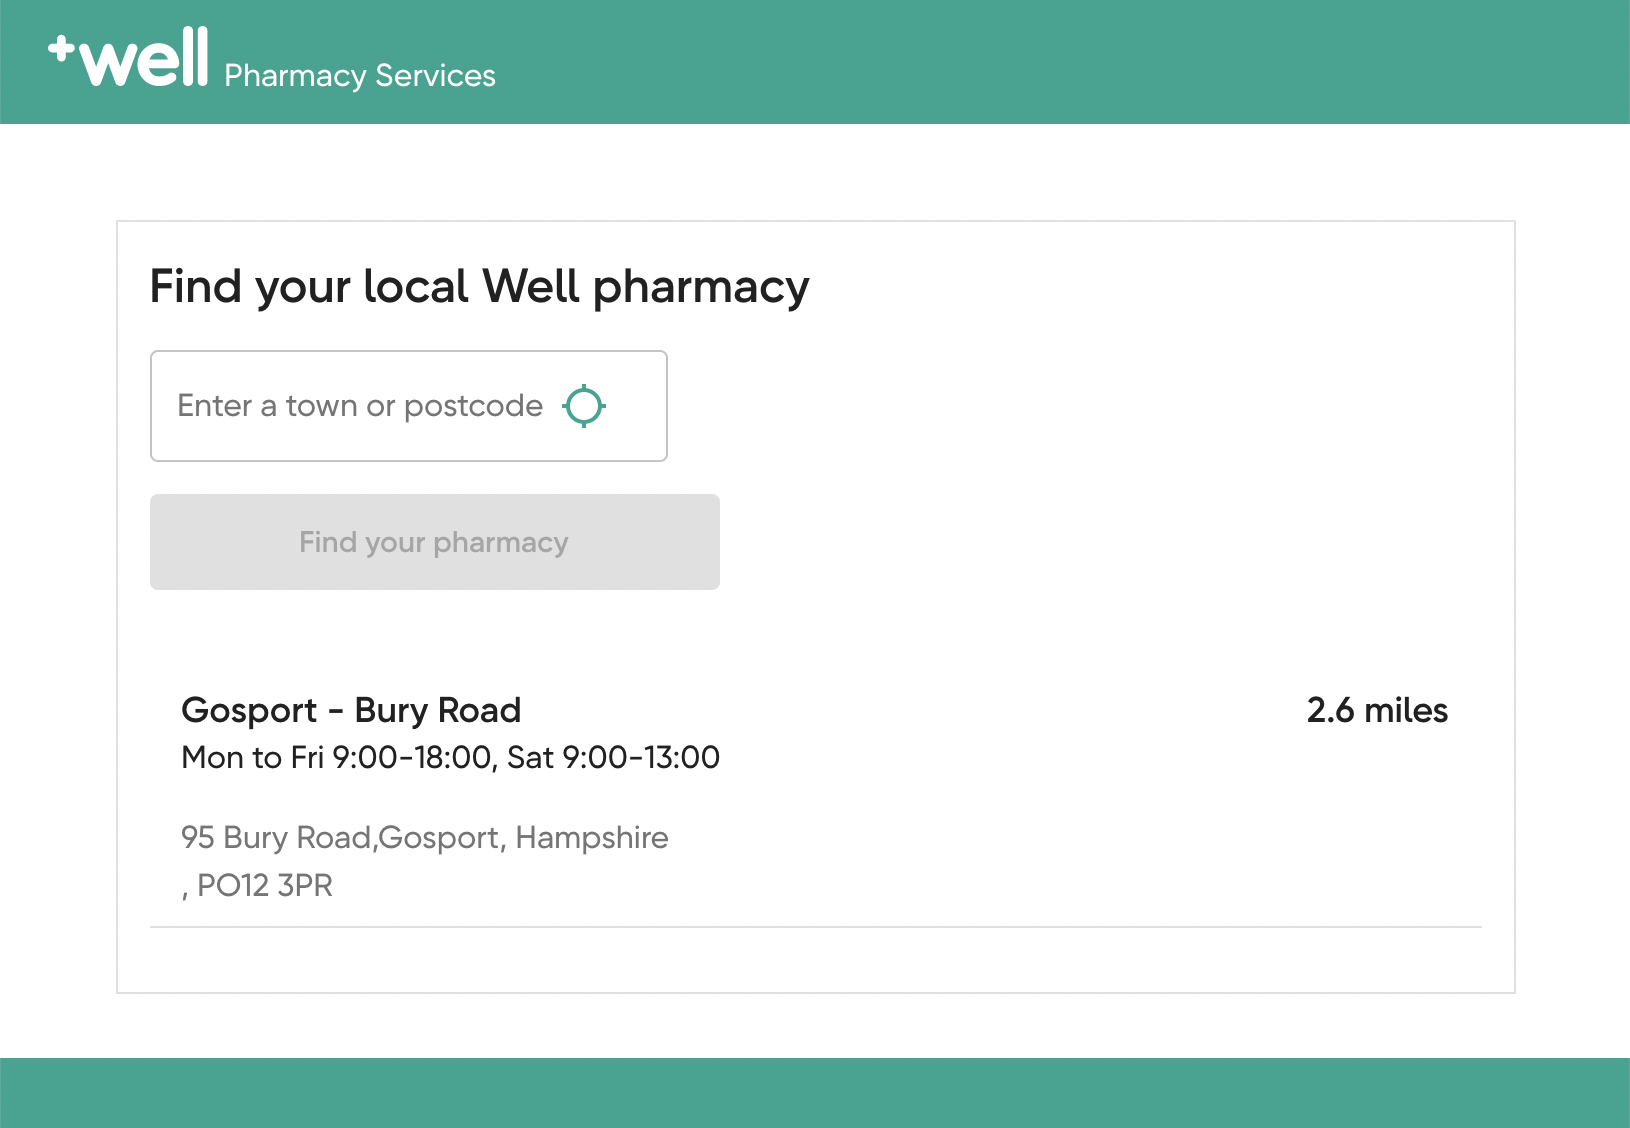
Task: Click the Find your local Well pharmacy heading
Action: pyautogui.click(x=478, y=287)
